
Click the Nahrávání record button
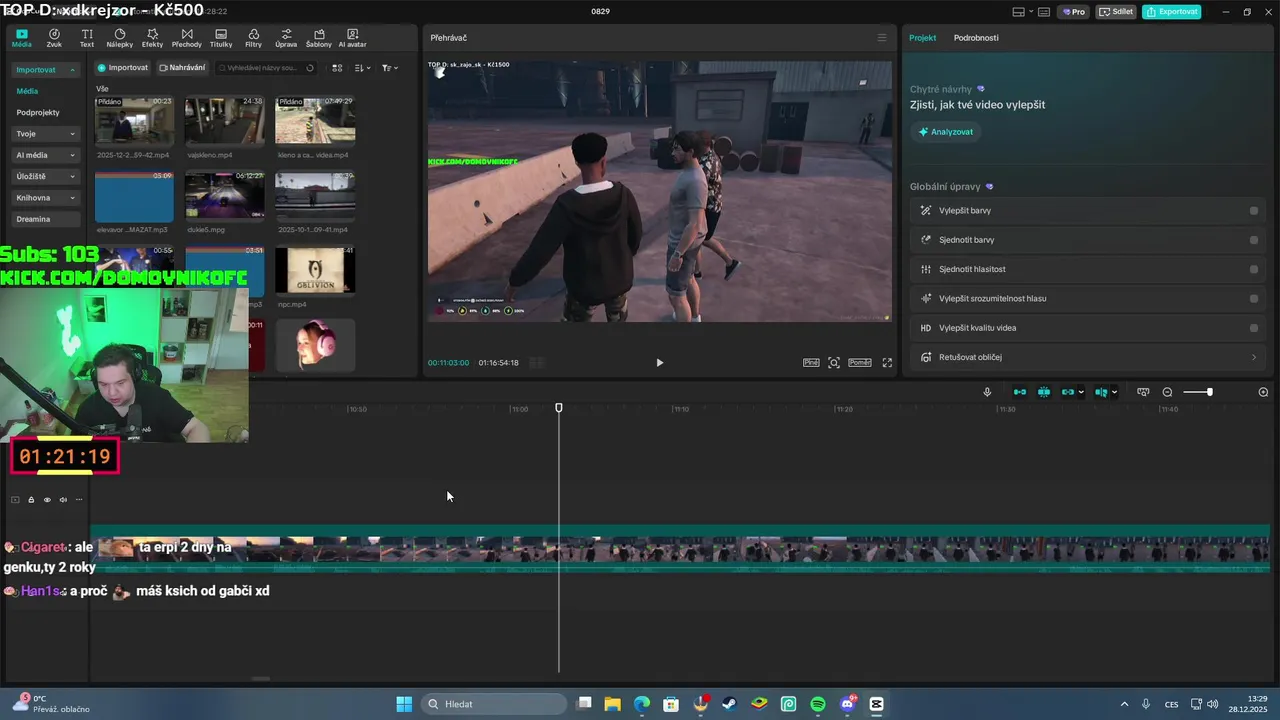182,68
